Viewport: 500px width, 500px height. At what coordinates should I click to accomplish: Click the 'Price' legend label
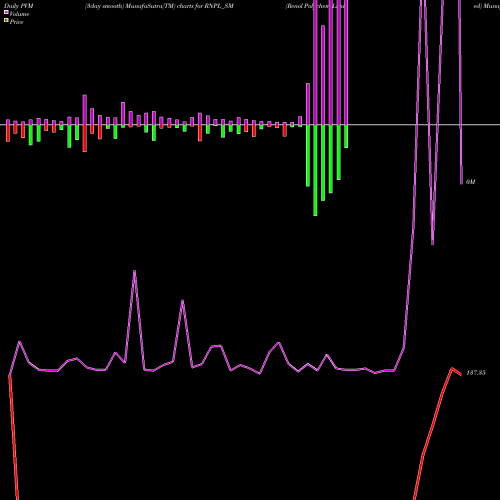[x=16, y=22]
